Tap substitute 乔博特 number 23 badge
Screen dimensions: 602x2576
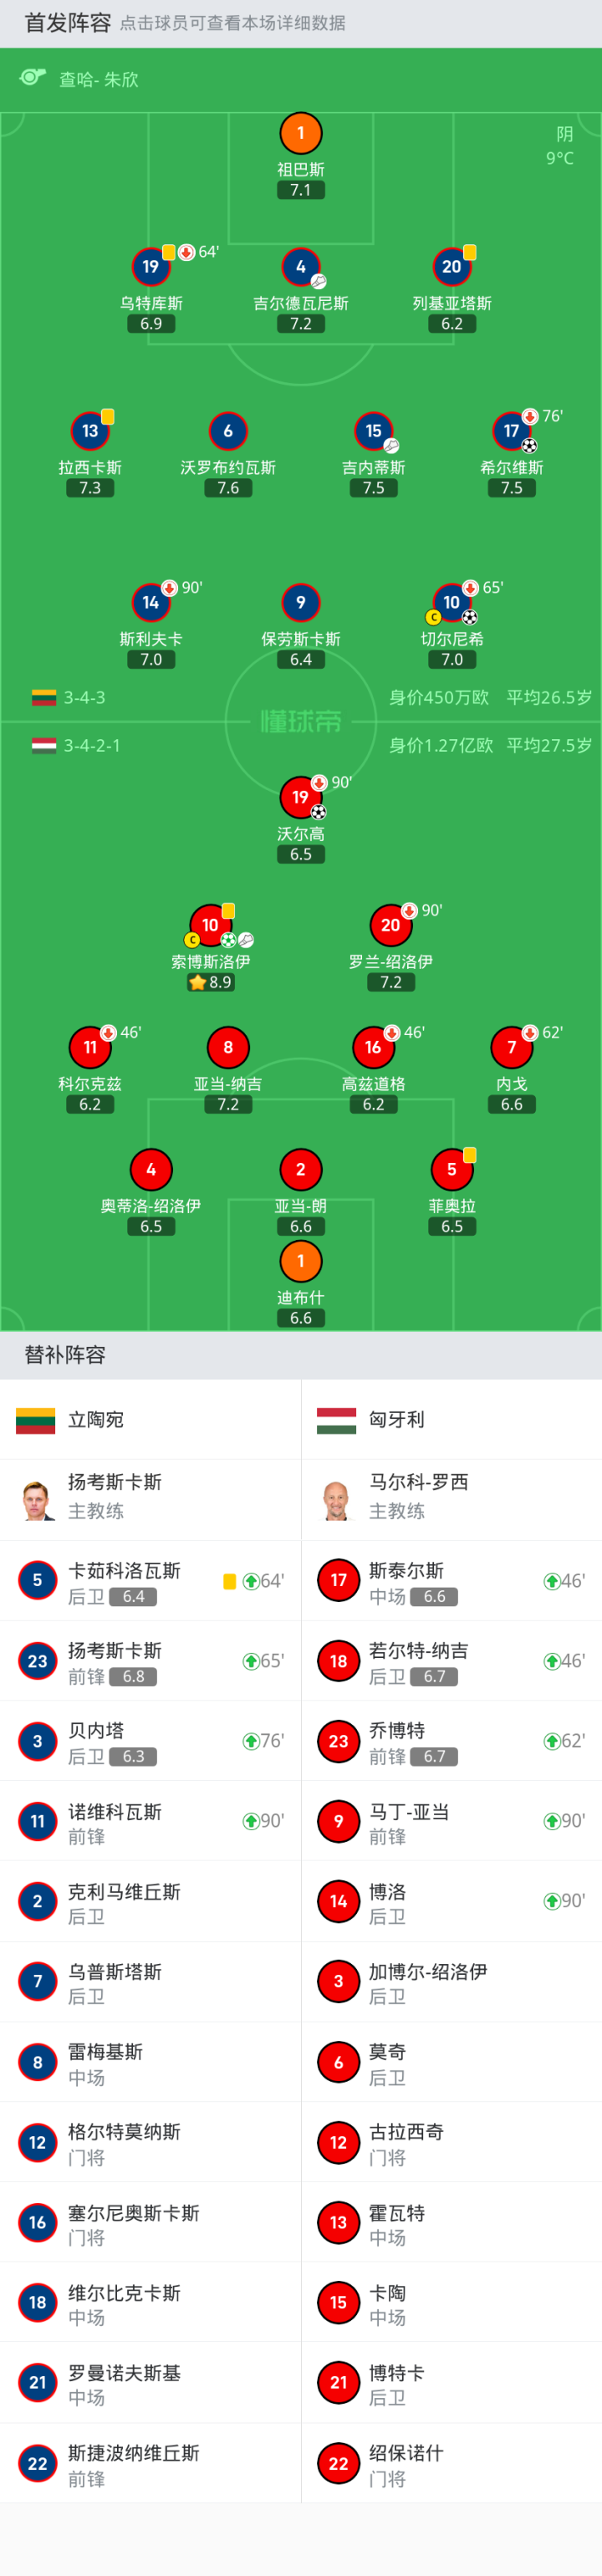338,1741
